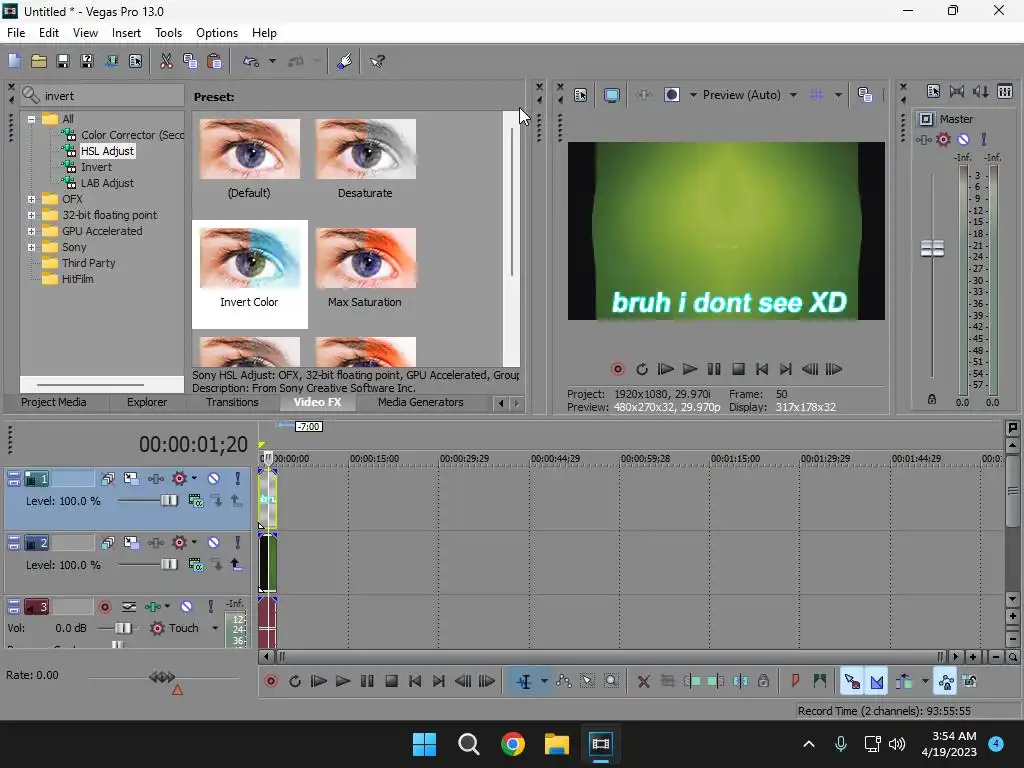The height and width of the screenshot is (768, 1024).
Task: Play from start in preview transport
Action: [665, 369]
